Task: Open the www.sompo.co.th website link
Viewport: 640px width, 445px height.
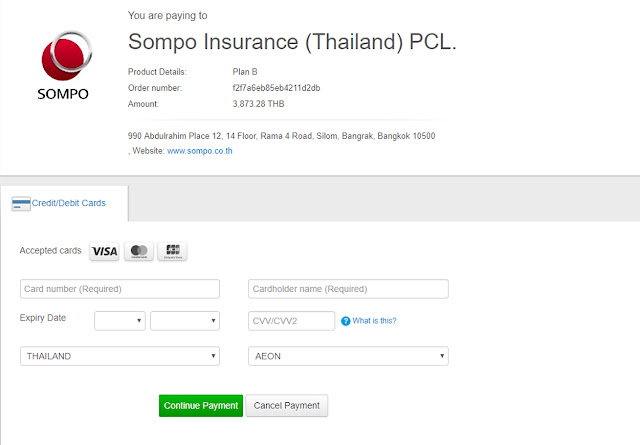Action: [x=200, y=151]
